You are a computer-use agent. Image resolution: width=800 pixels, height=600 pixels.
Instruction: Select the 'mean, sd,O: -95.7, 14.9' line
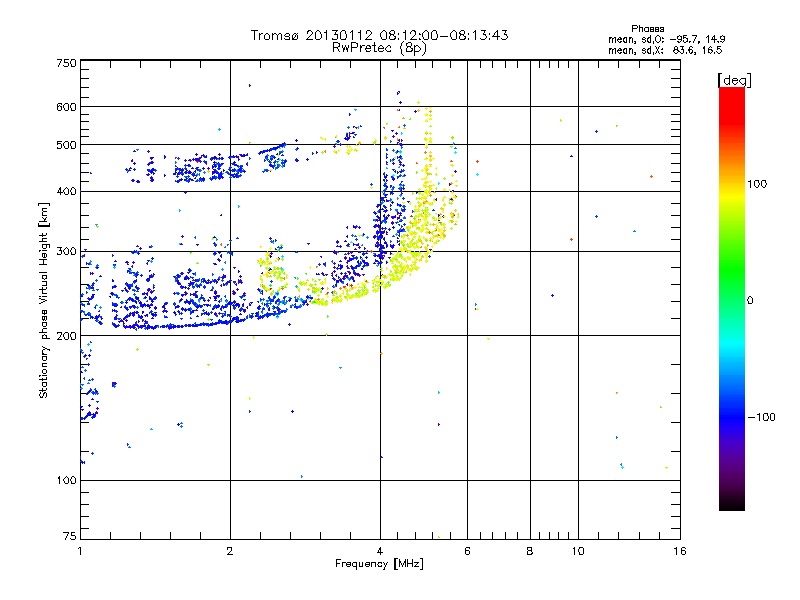666,39
